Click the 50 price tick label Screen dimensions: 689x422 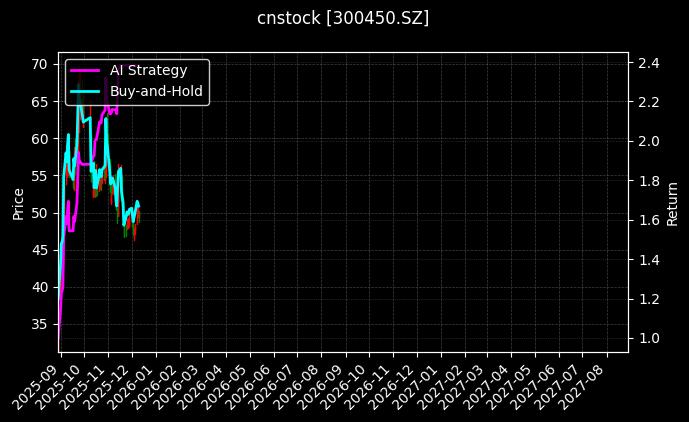(40, 213)
